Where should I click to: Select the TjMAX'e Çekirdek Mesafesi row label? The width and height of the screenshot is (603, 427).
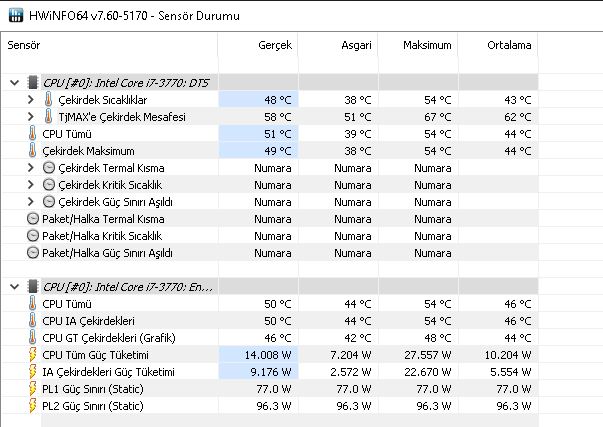tap(122, 117)
